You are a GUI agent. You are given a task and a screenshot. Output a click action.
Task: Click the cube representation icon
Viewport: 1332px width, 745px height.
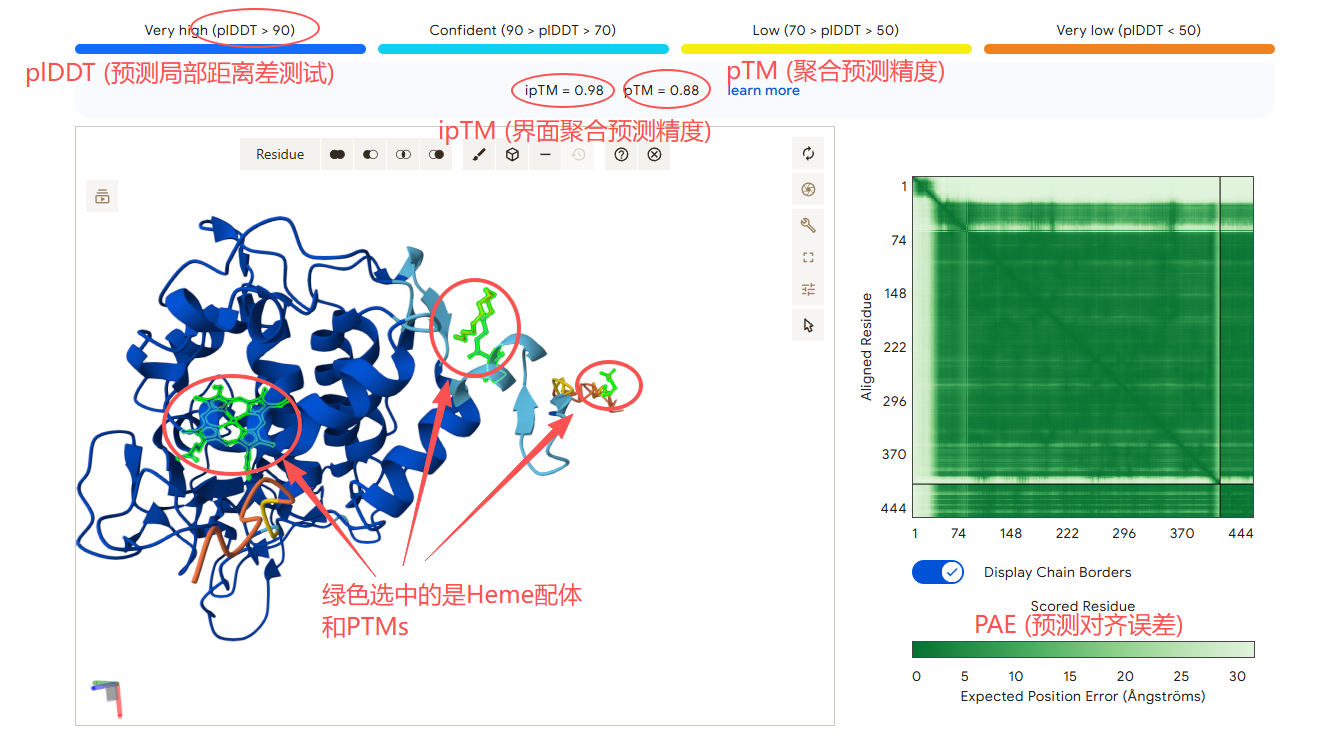pos(512,155)
